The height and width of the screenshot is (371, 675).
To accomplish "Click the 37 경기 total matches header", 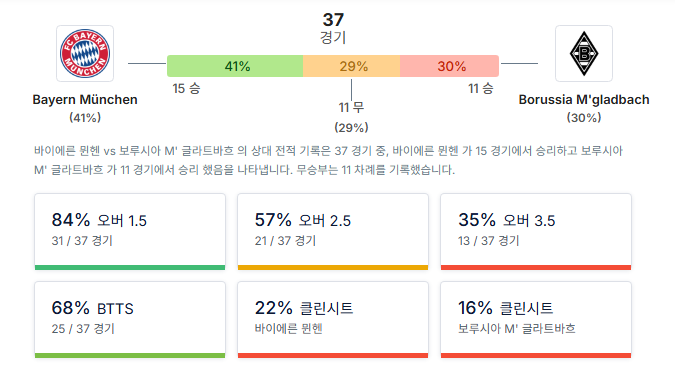I will [x=333, y=28].
